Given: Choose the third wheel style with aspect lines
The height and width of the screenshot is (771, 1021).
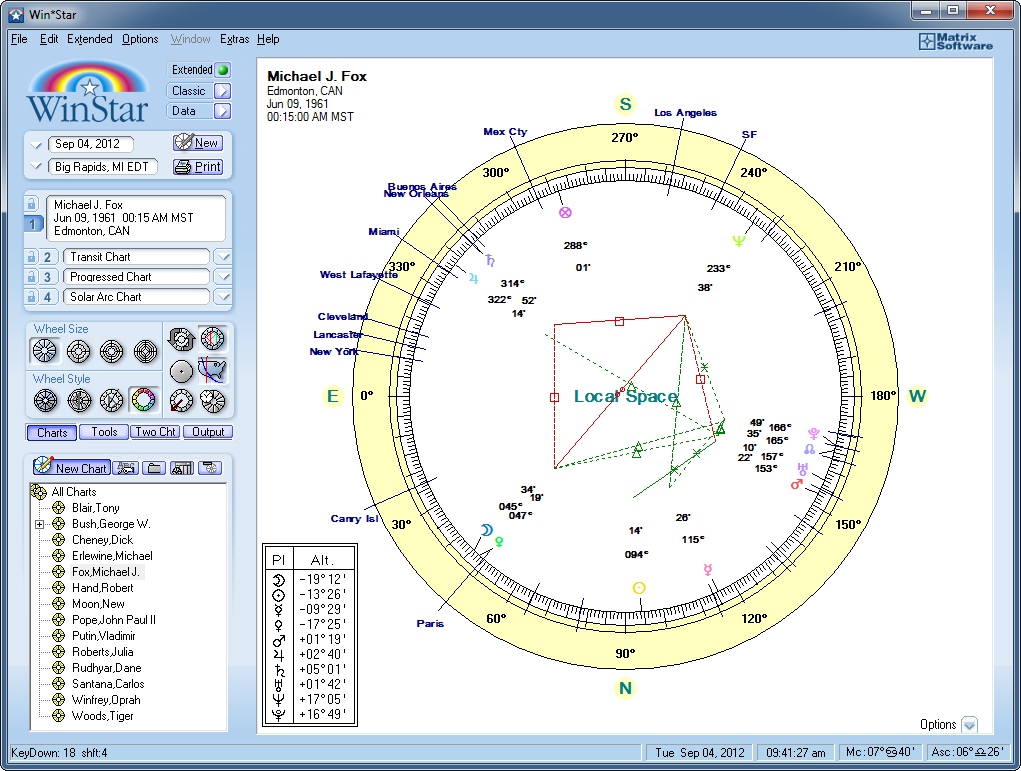Looking at the screenshot, I should click(x=112, y=400).
